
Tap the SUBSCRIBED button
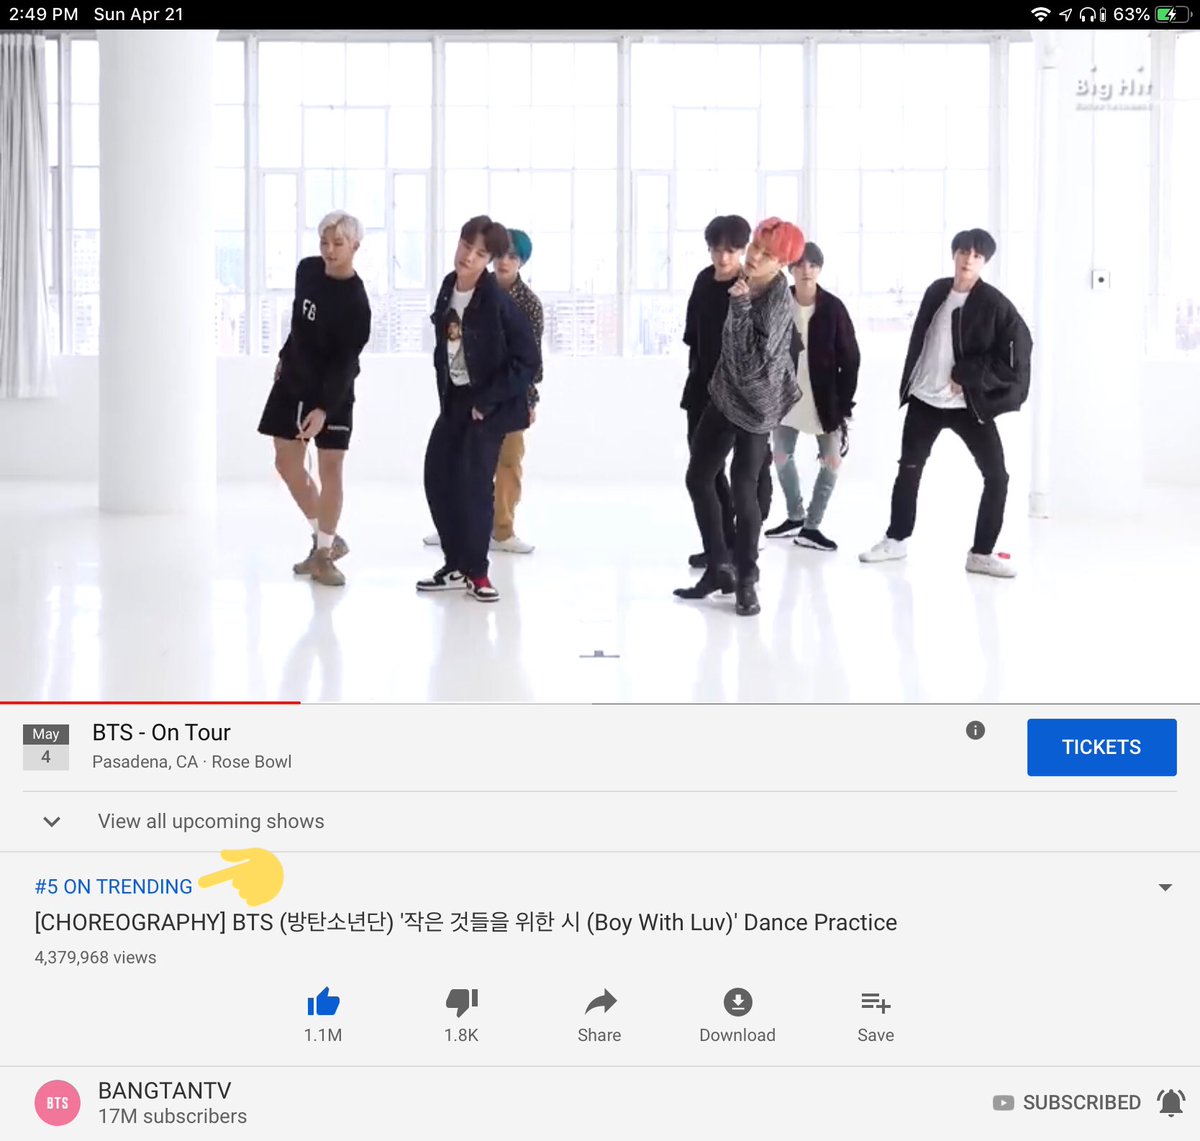(x=1067, y=1102)
